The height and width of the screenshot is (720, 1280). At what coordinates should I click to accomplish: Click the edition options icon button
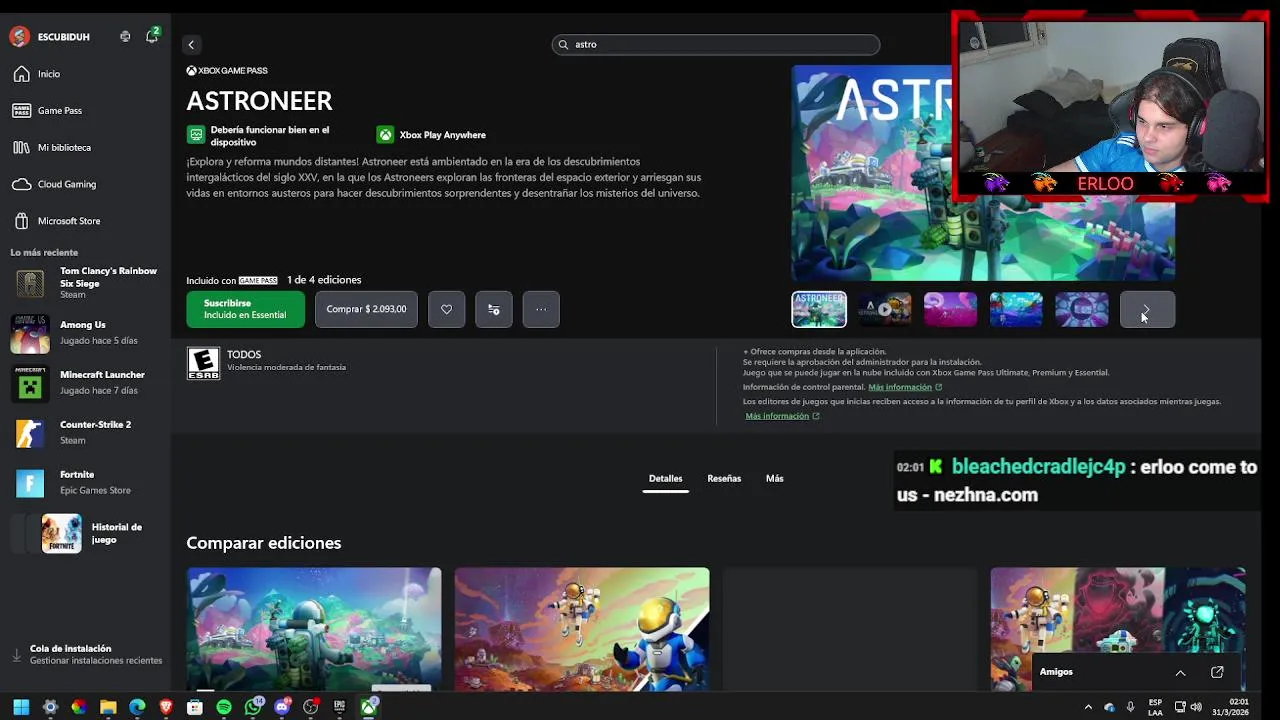coord(494,309)
